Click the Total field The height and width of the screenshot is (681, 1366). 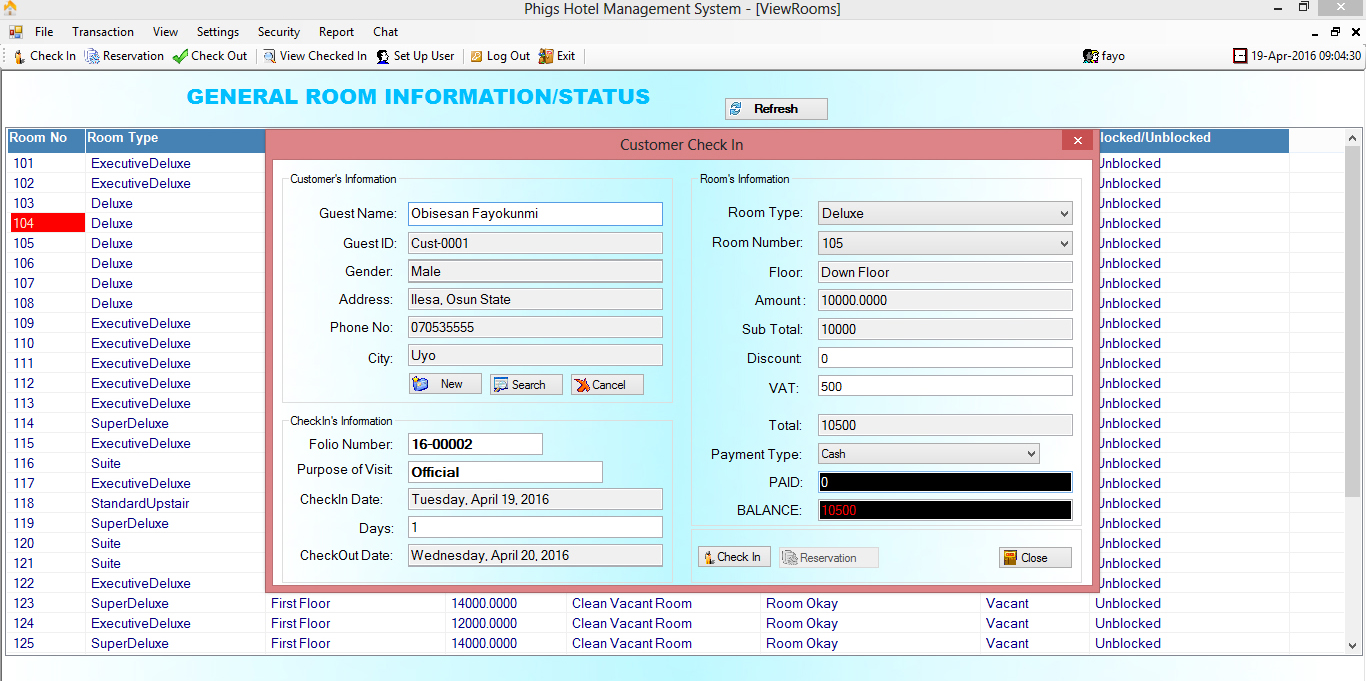tap(945, 425)
